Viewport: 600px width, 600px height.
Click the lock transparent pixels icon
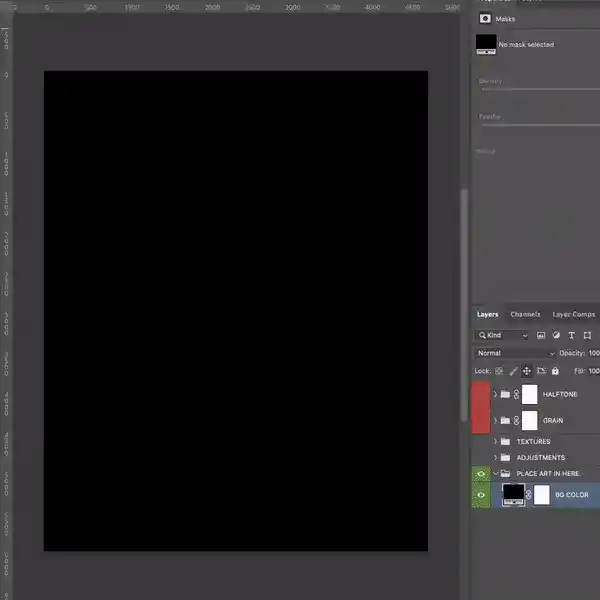pyautogui.click(x=499, y=371)
